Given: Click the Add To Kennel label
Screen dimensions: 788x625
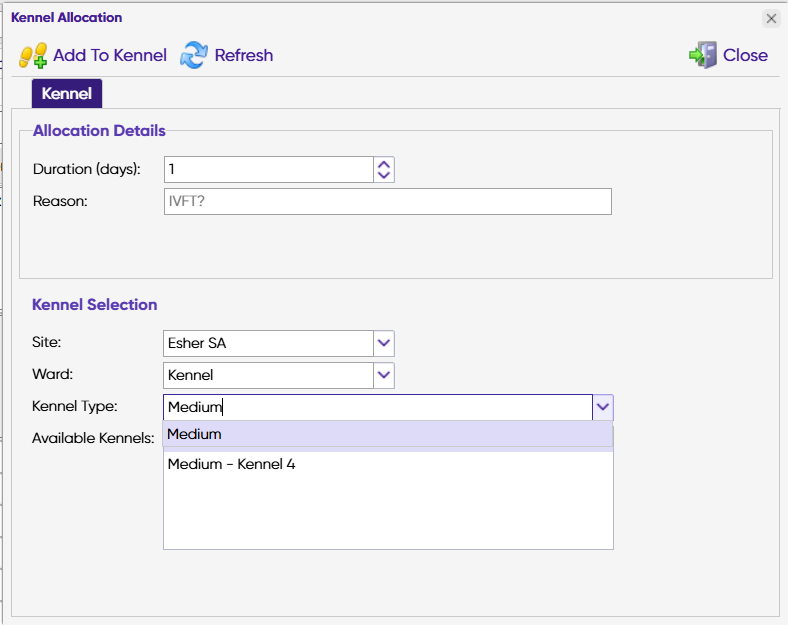Looking at the screenshot, I should pos(110,55).
